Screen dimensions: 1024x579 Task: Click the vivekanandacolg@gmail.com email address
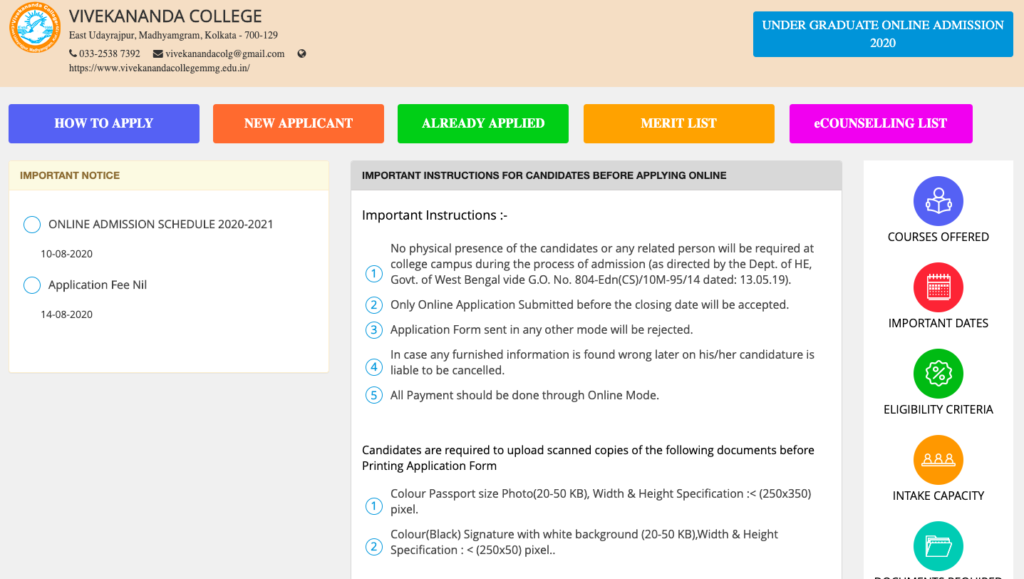click(225, 54)
